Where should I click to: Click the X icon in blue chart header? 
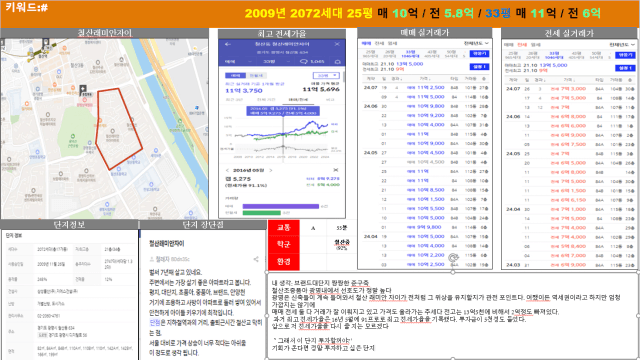point(337,44)
